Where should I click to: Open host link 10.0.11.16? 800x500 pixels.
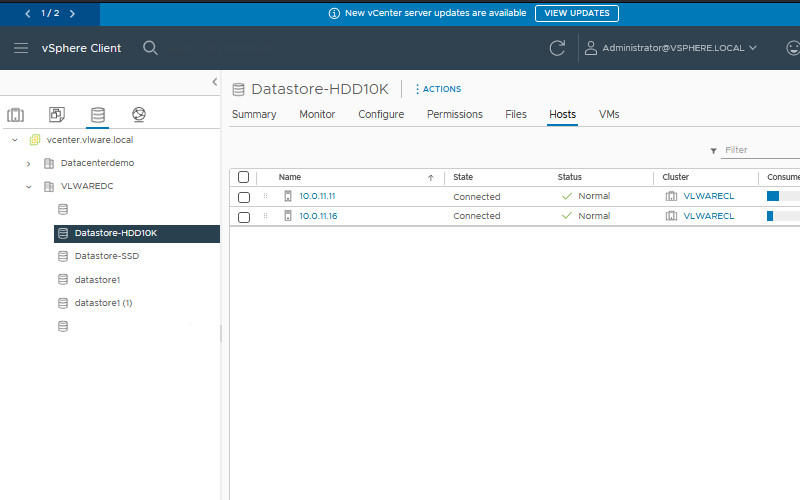tap(318, 216)
